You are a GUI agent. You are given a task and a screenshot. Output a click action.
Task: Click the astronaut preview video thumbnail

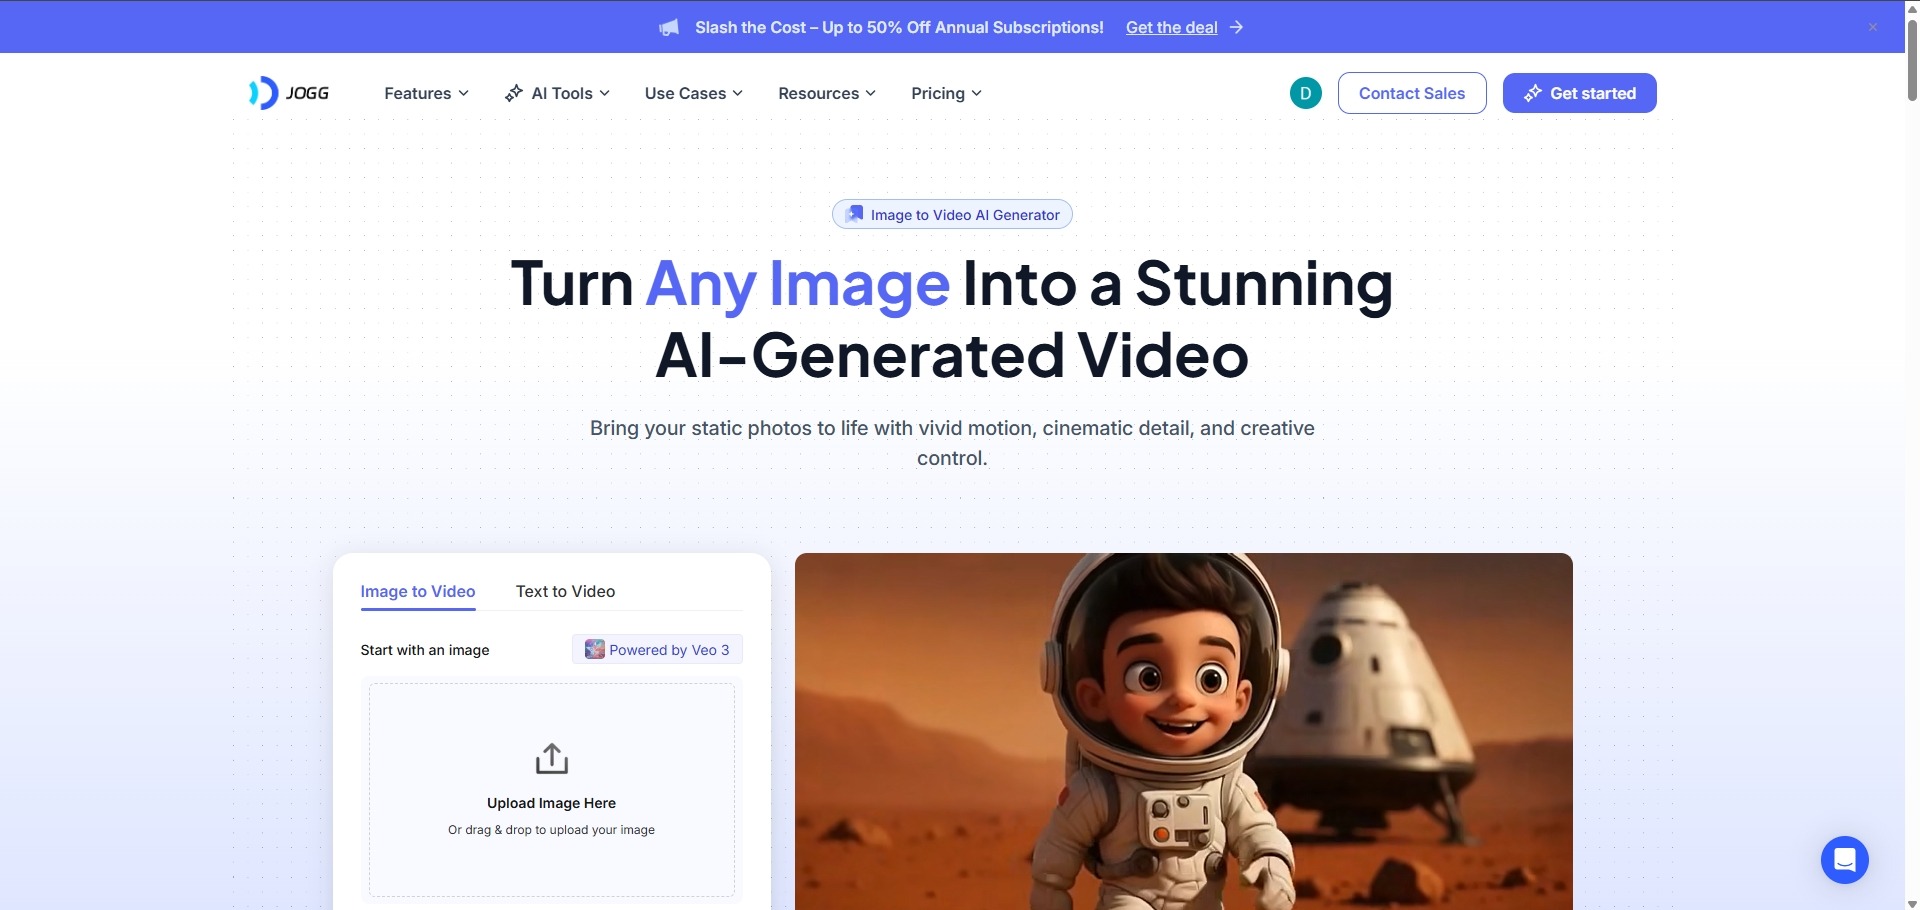1184,731
